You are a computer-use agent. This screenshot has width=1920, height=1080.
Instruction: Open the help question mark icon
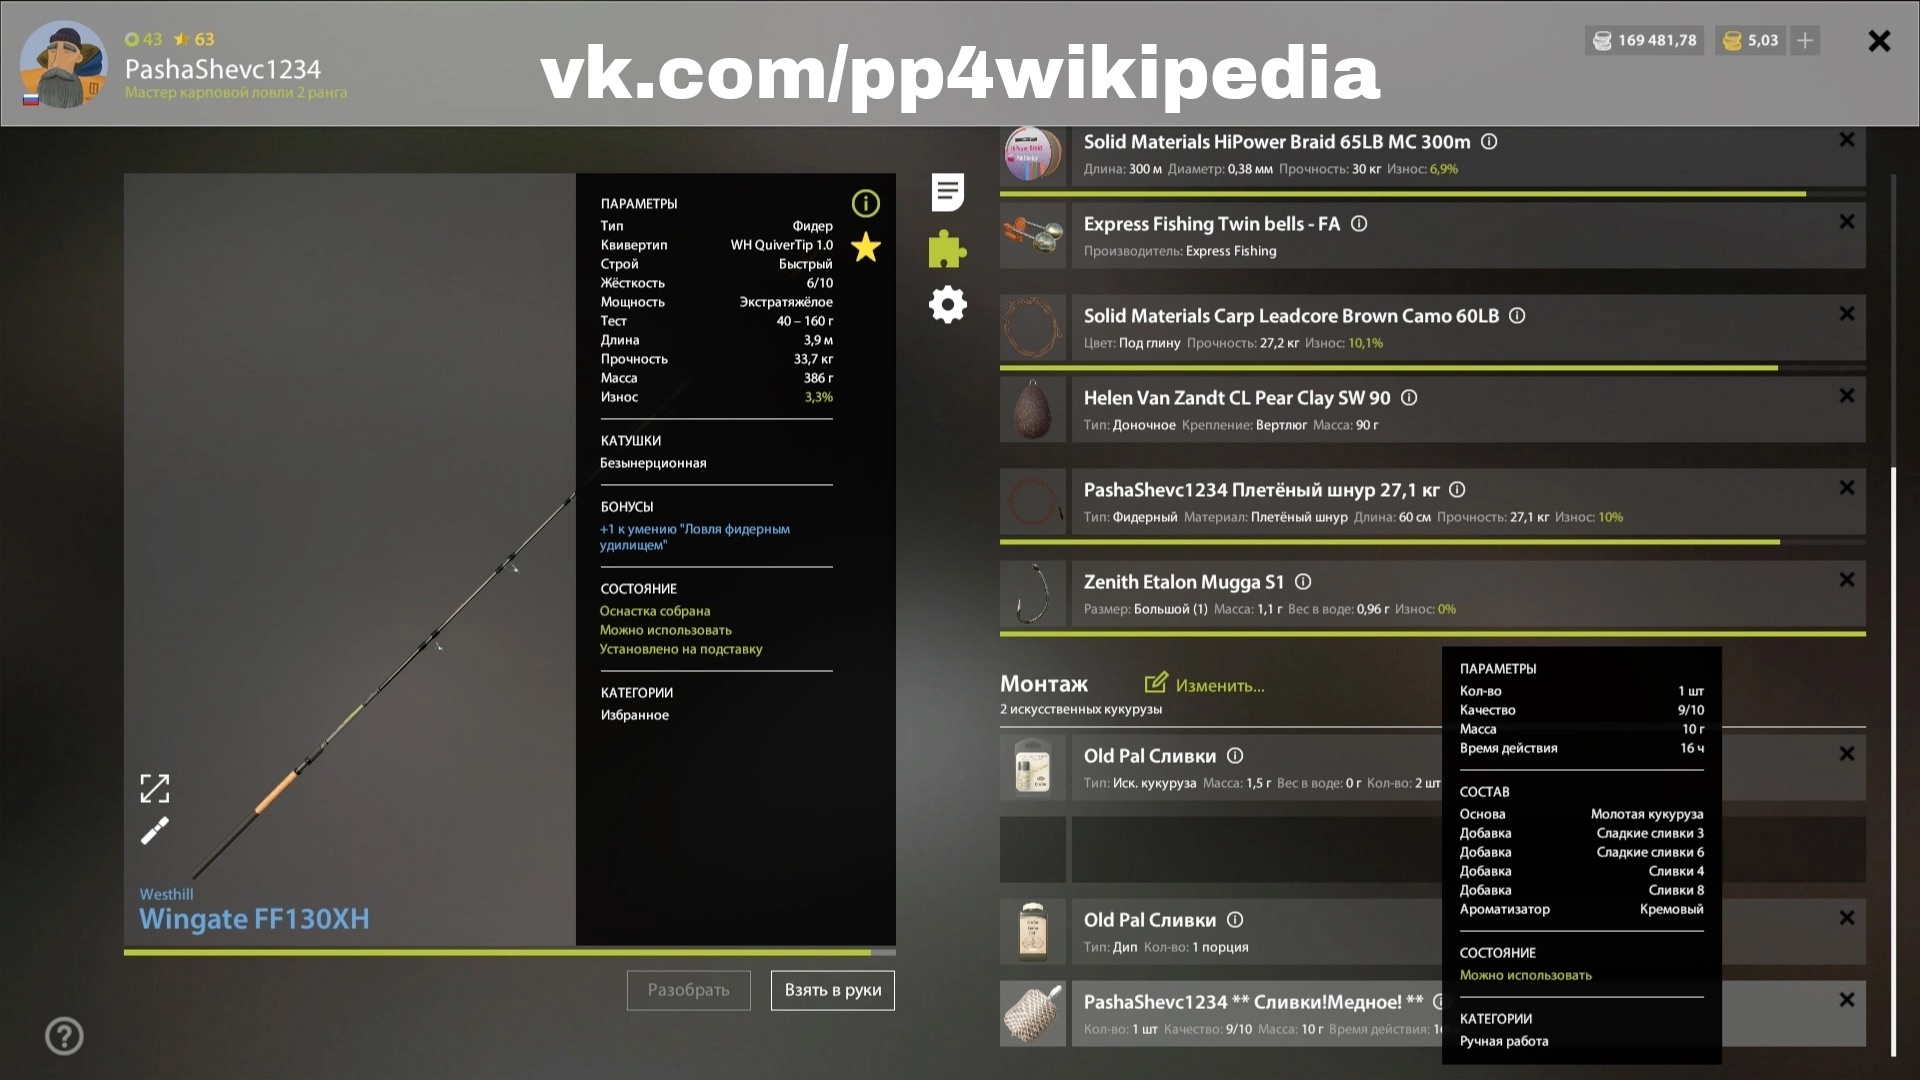[64, 1036]
